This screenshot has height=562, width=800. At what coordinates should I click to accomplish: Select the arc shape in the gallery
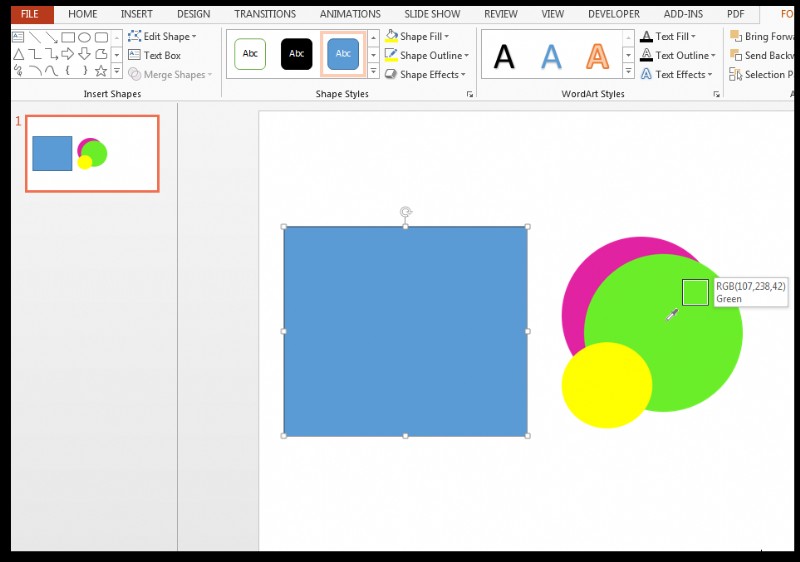tap(35, 70)
